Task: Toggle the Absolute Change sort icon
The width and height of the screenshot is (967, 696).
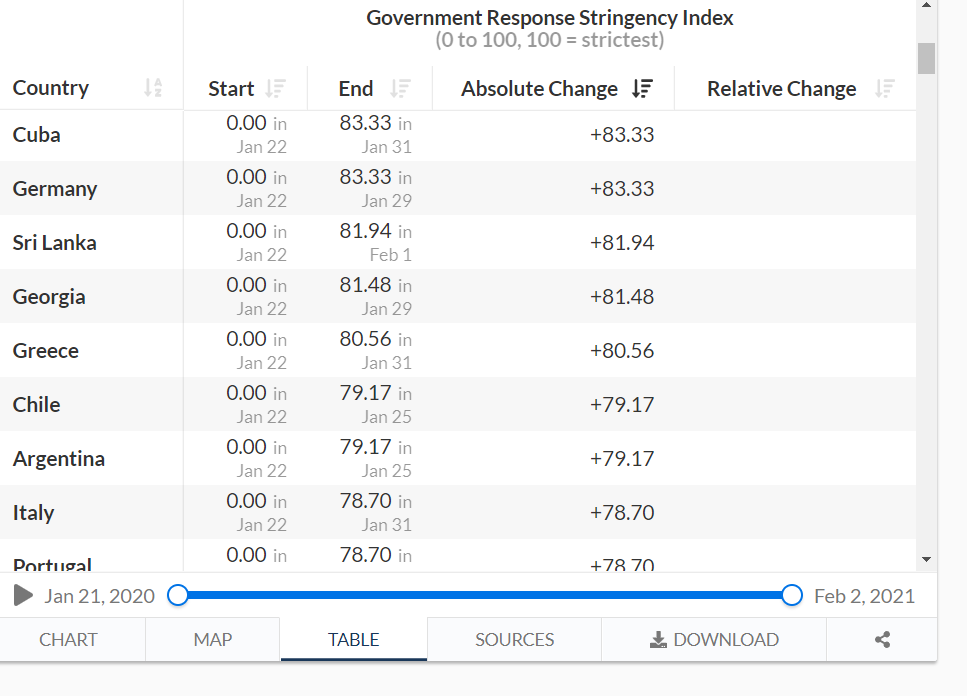Action: [x=642, y=89]
